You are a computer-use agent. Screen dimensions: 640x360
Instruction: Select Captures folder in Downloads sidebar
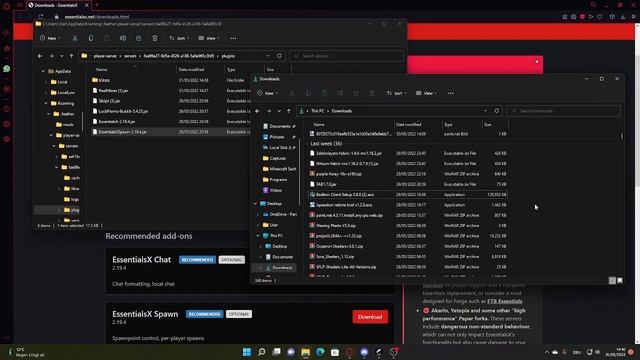pyautogui.click(x=278, y=158)
